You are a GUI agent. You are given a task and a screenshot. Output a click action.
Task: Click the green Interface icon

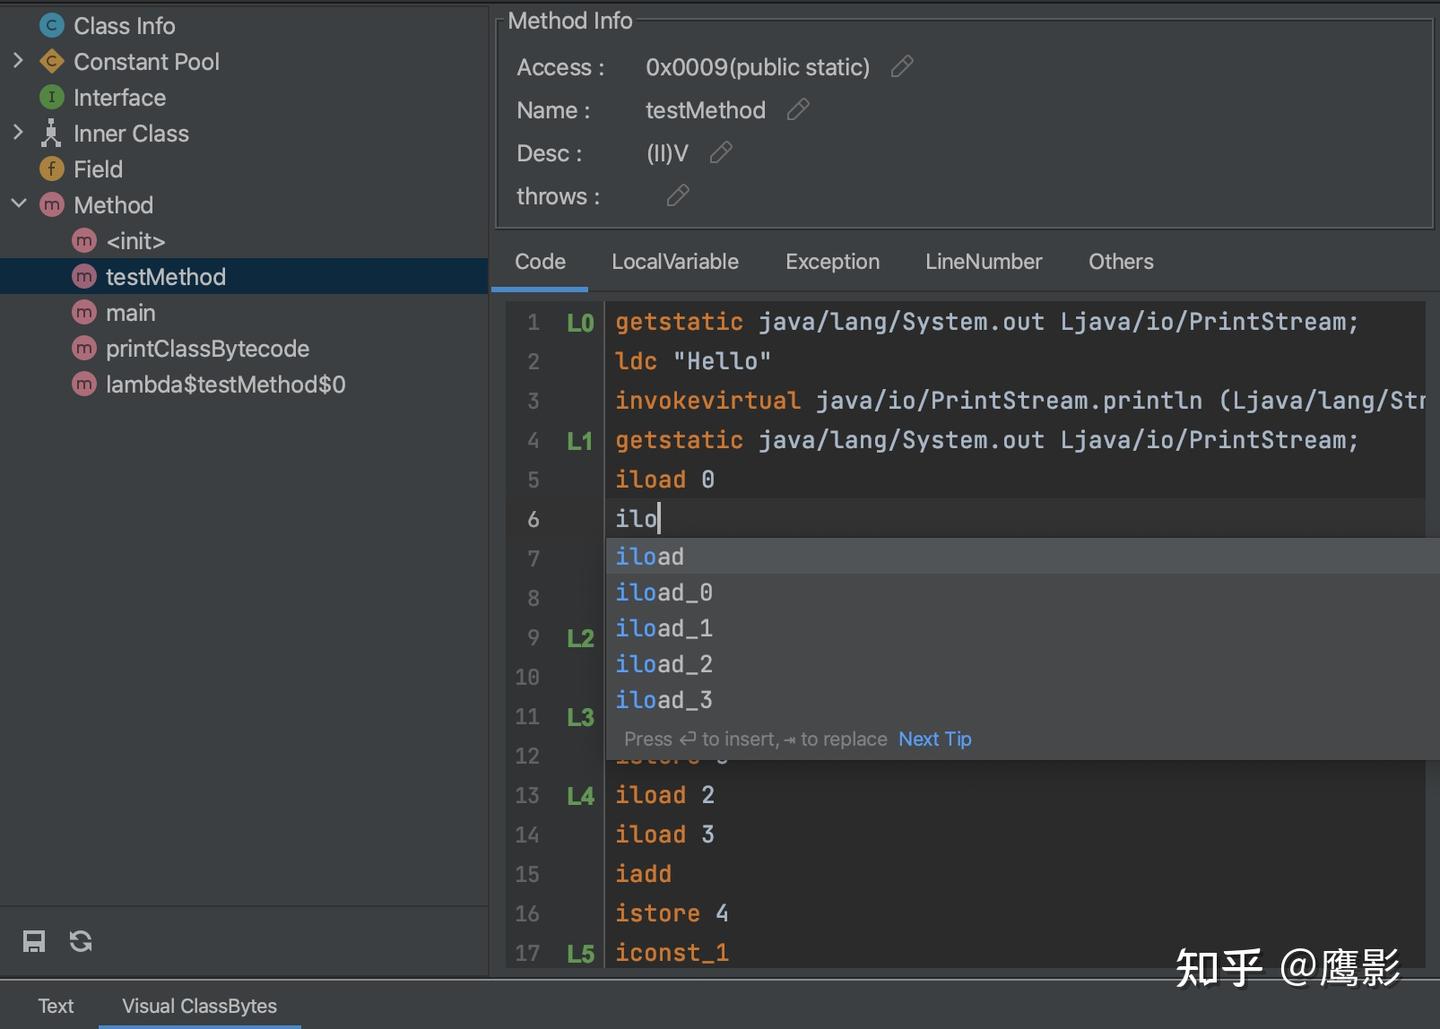pyautogui.click(x=52, y=98)
